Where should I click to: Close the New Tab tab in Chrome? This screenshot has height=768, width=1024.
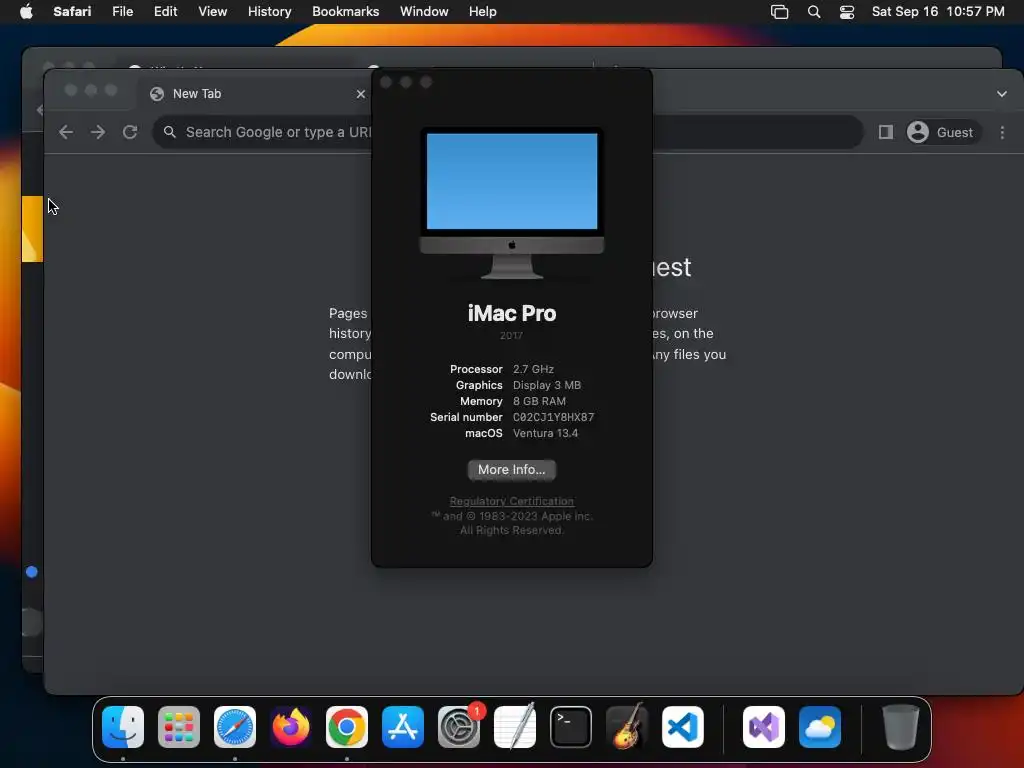pos(360,94)
